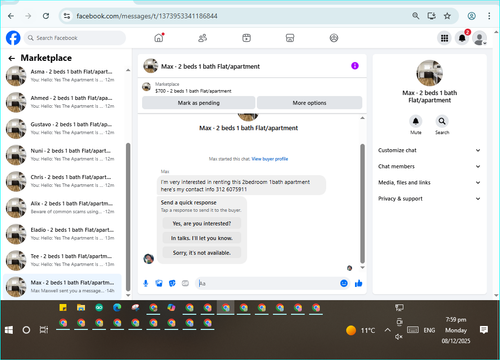Open the Sticky Notes taskbar icon

click(63, 307)
